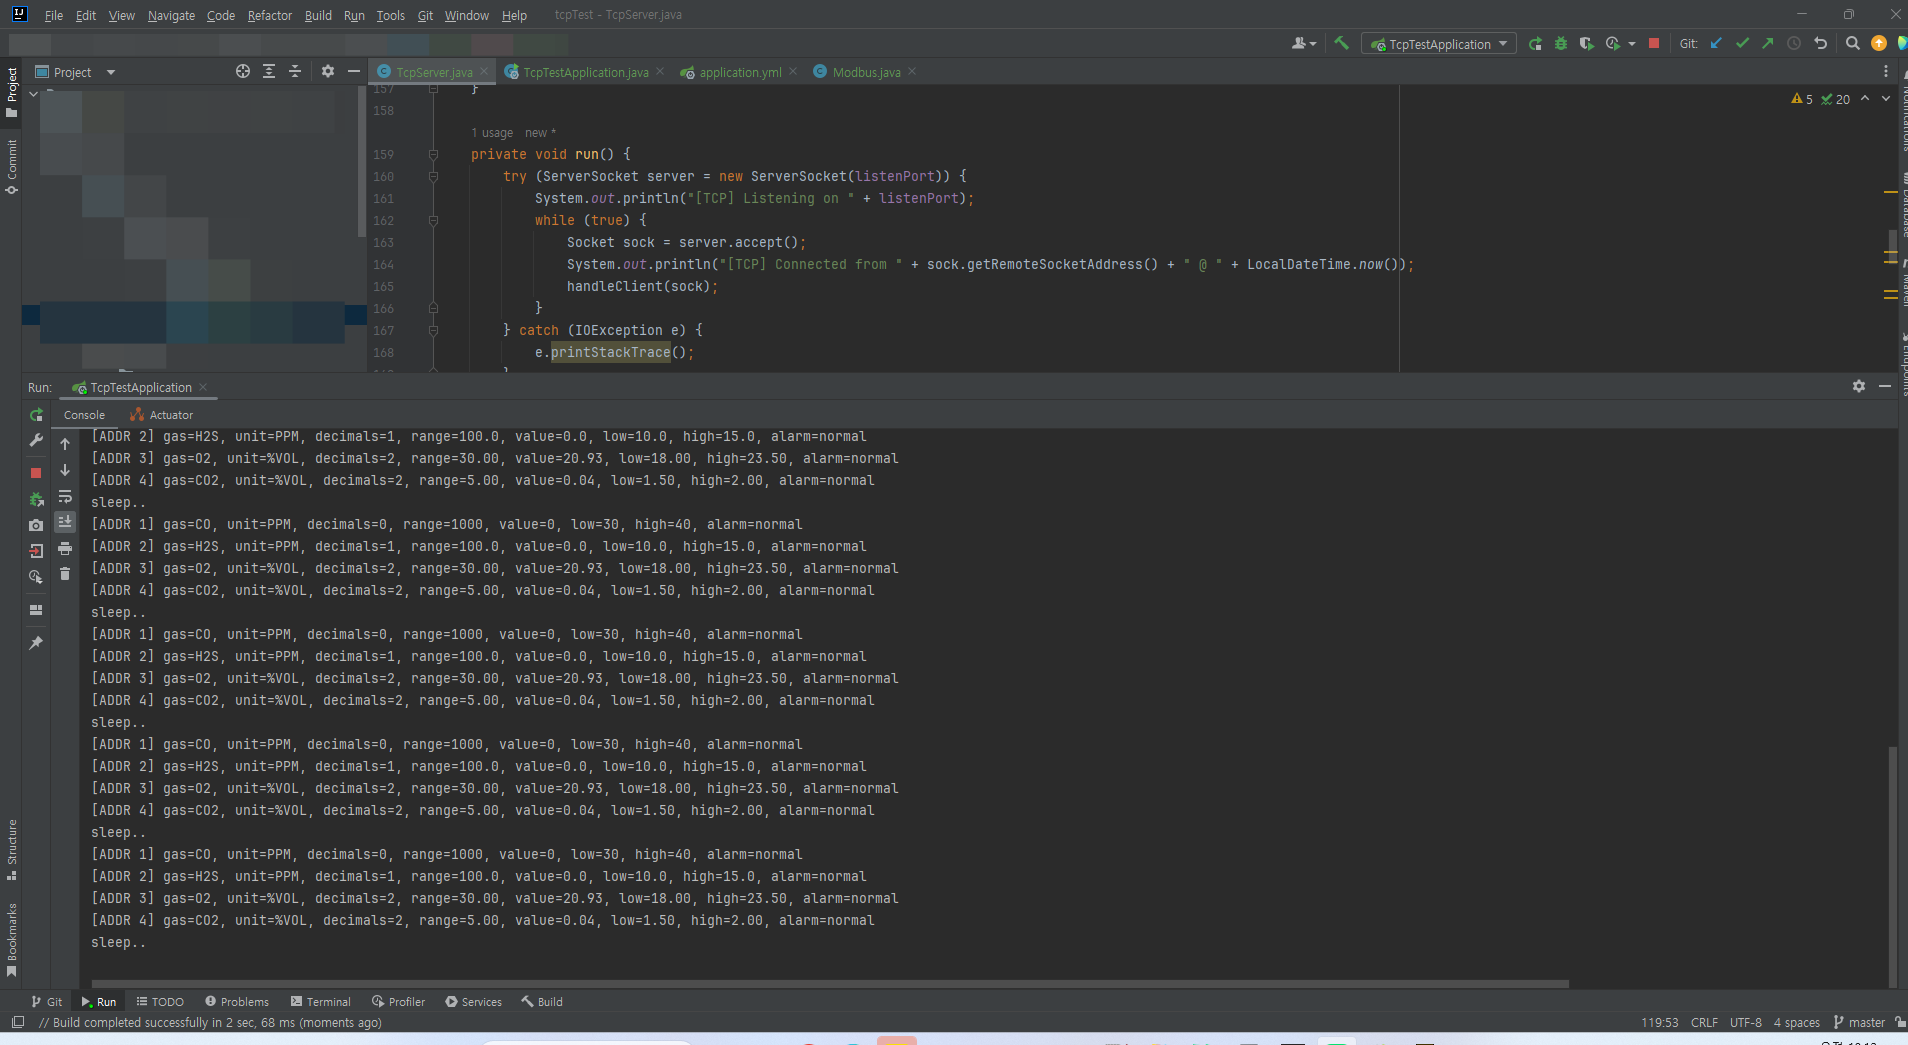This screenshot has width=1908, height=1045.
Task: Open Search Everywhere magnifier icon
Action: pos(1852,43)
